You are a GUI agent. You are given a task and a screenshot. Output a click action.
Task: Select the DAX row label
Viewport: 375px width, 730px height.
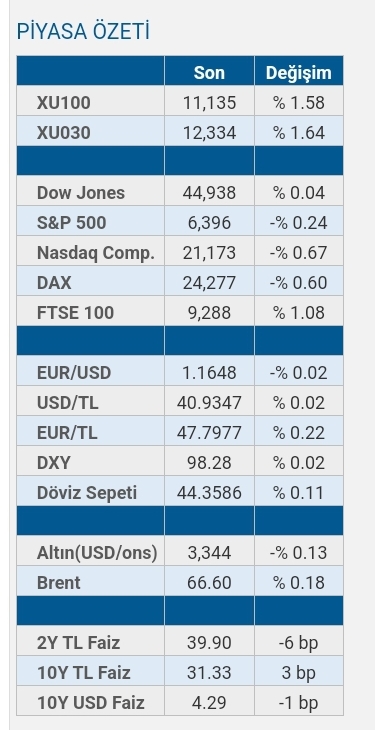(54, 283)
